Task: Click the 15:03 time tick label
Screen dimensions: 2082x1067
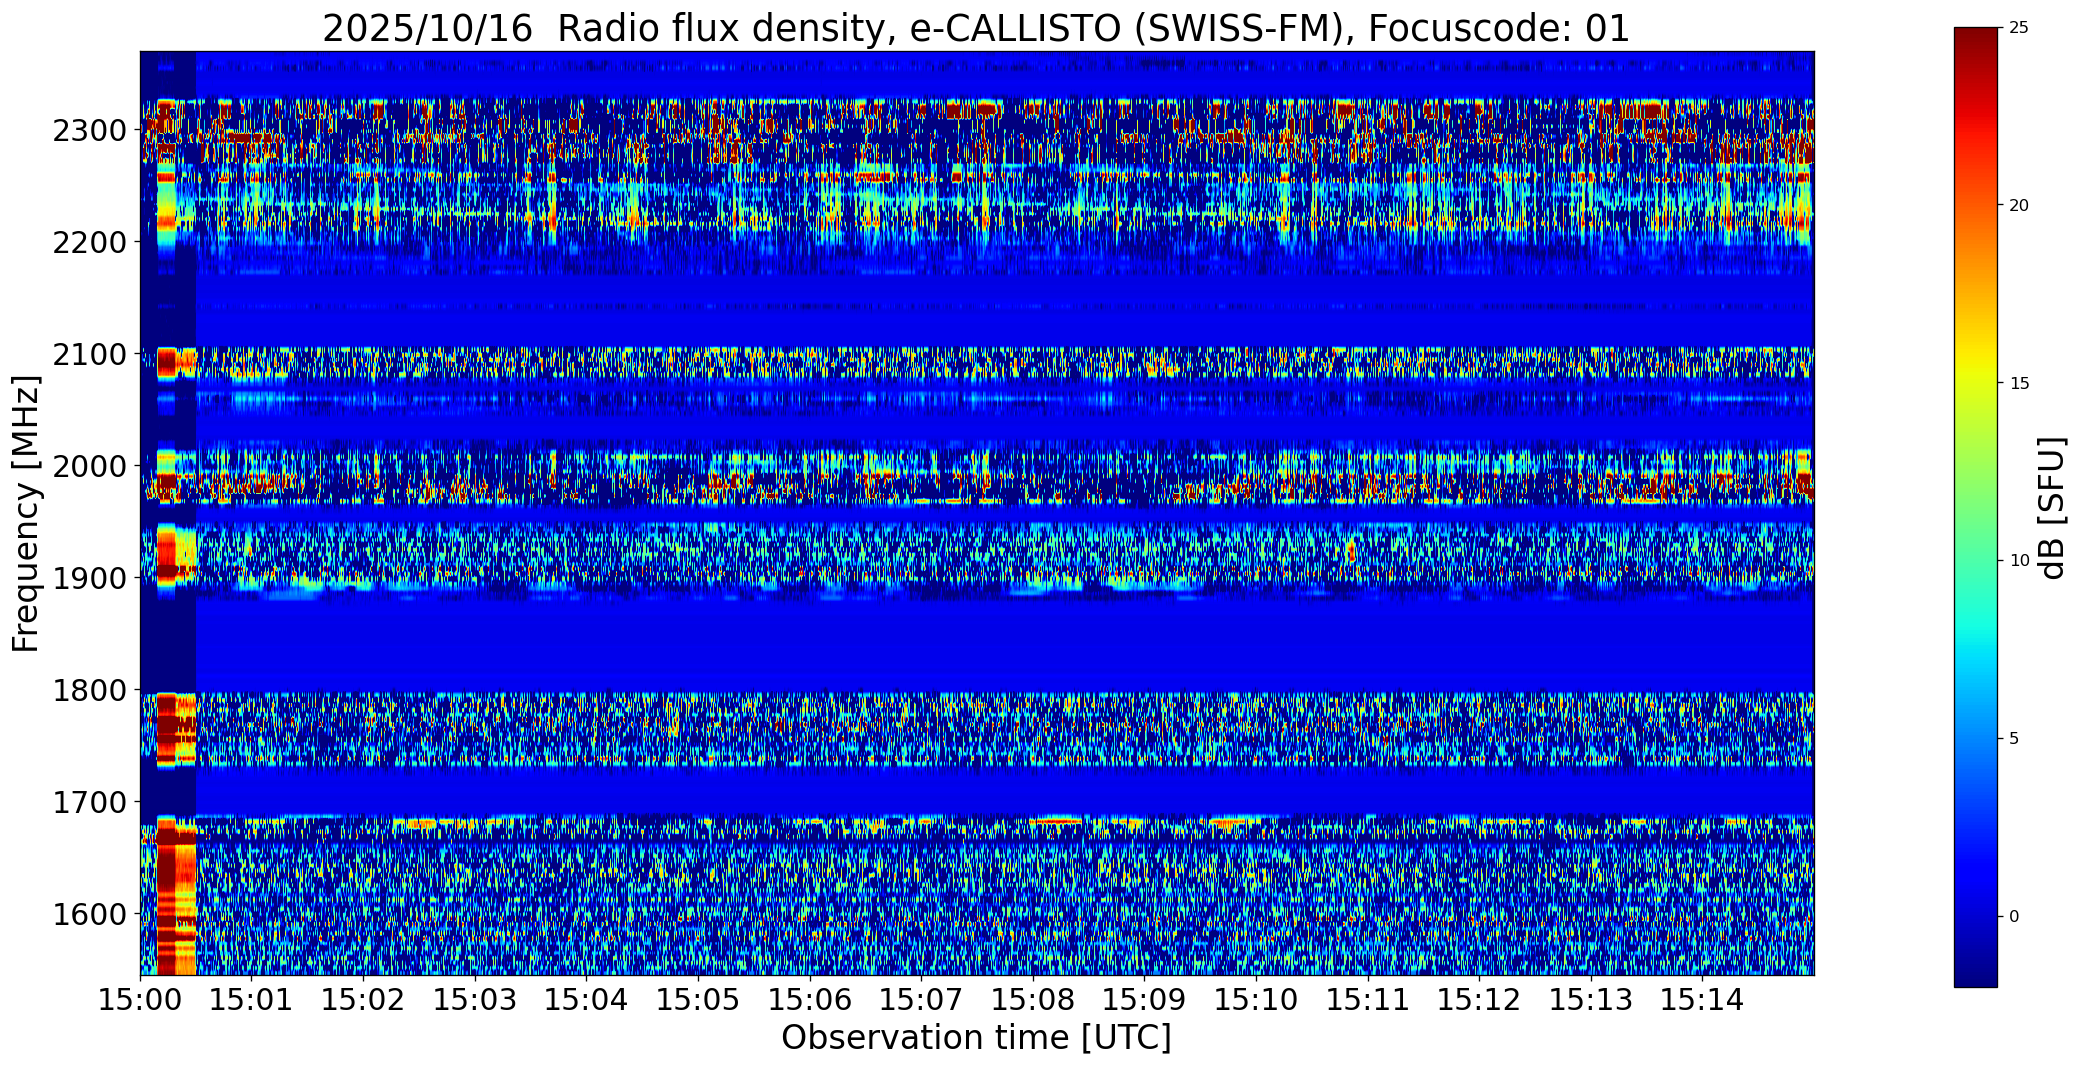Action: click(474, 999)
